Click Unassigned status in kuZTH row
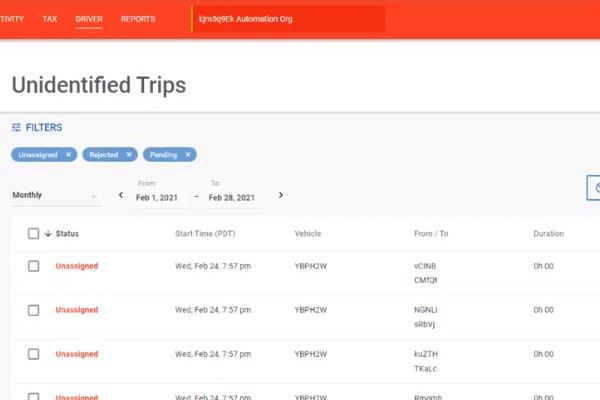 77,354
